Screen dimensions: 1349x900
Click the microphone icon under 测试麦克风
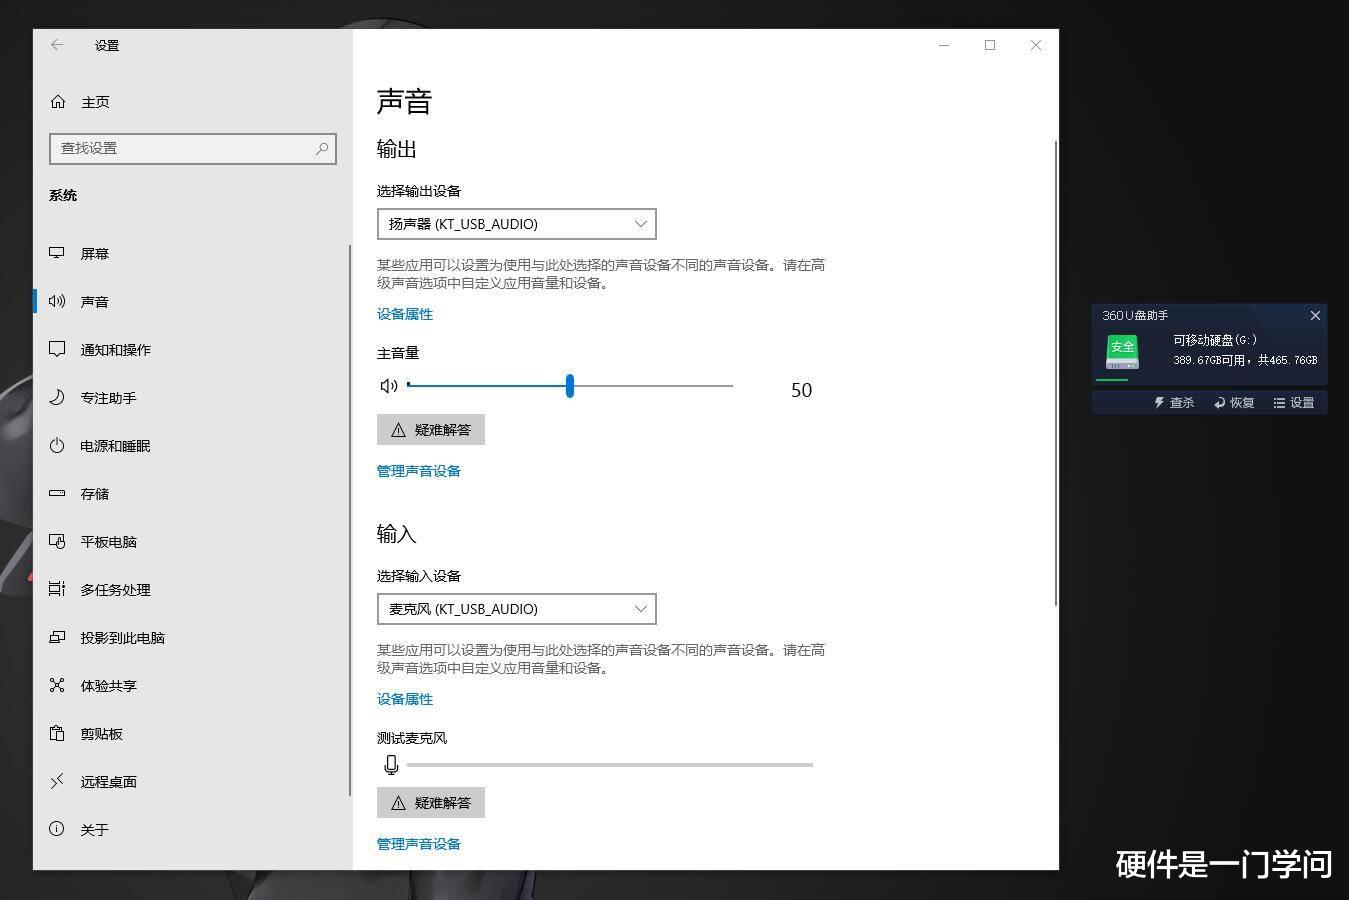coord(391,765)
